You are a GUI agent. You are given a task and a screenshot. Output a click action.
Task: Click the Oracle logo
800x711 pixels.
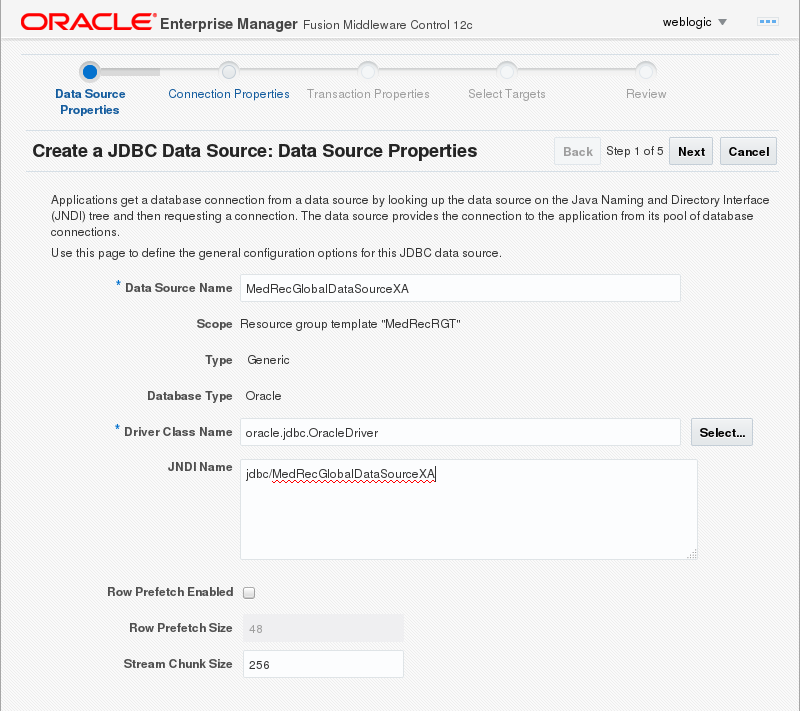pyautogui.click(x=88, y=22)
